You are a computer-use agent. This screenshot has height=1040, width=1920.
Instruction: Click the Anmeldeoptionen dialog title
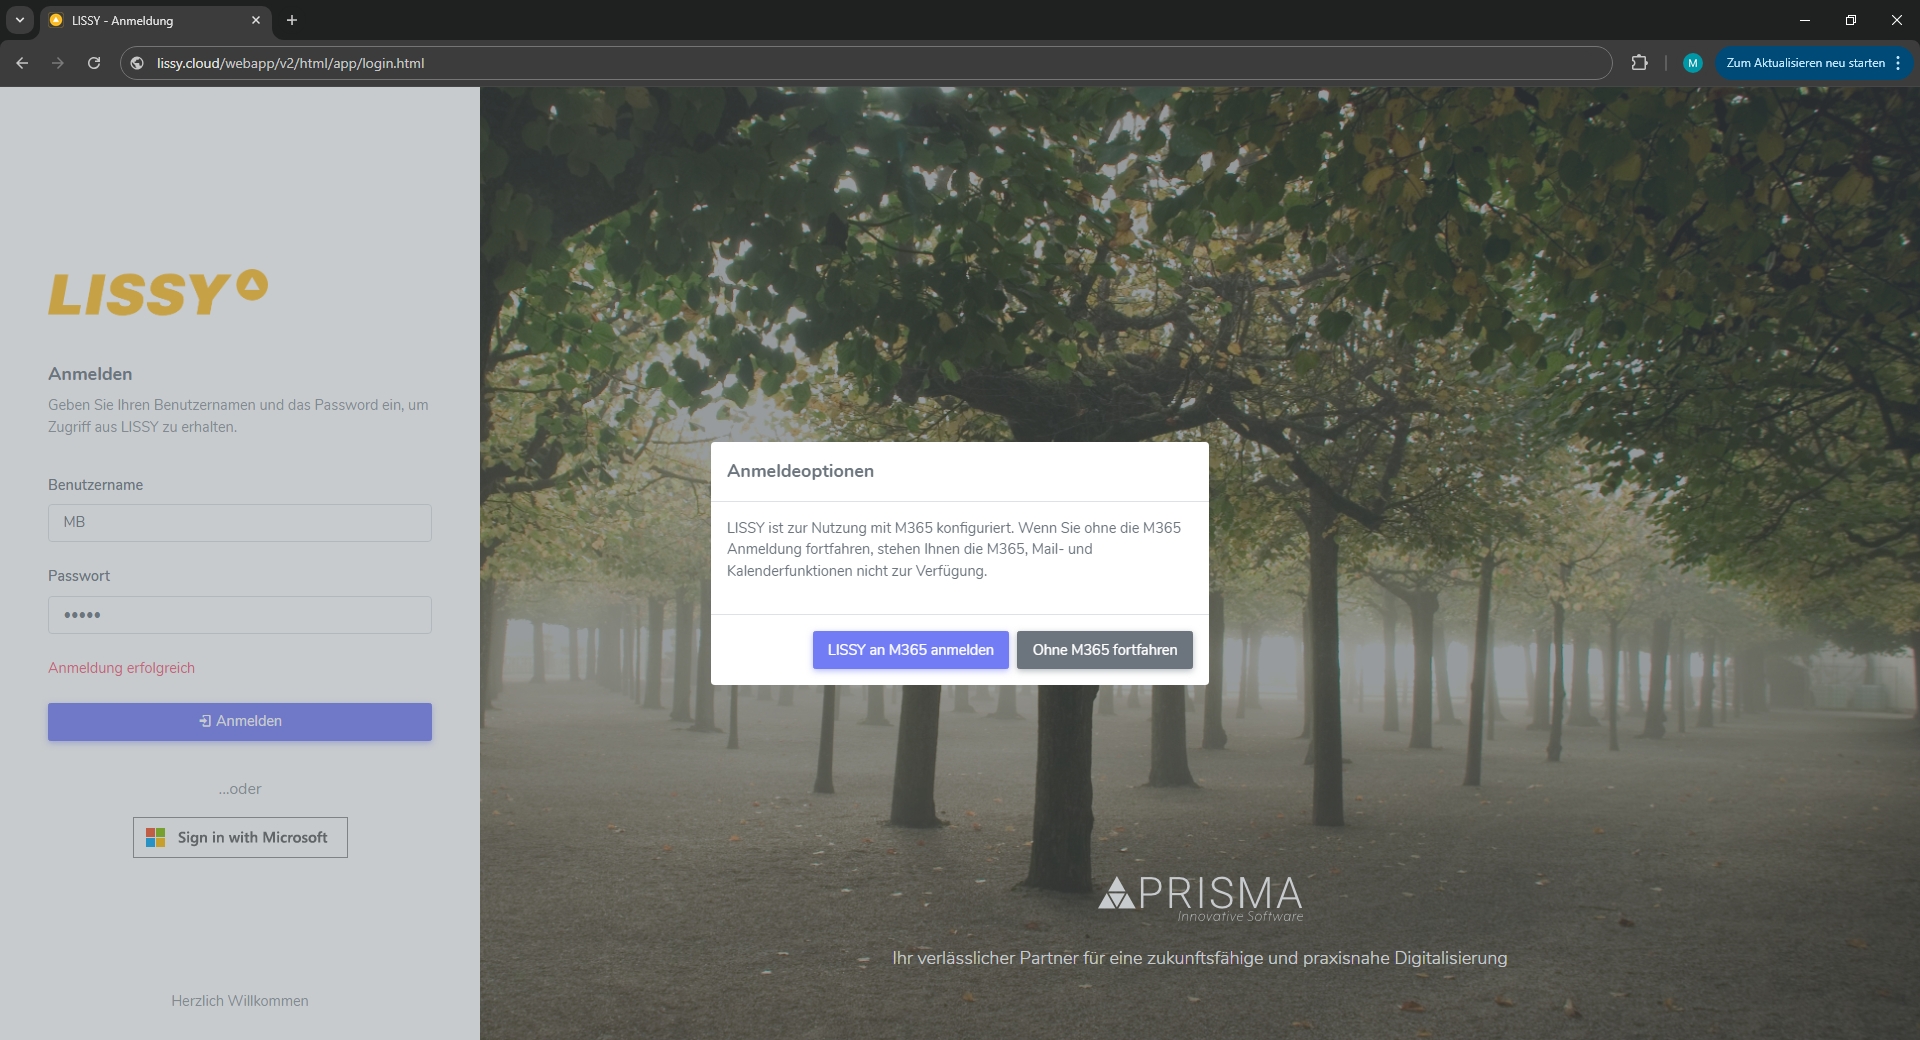pyautogui.click(x=800, y=471)
